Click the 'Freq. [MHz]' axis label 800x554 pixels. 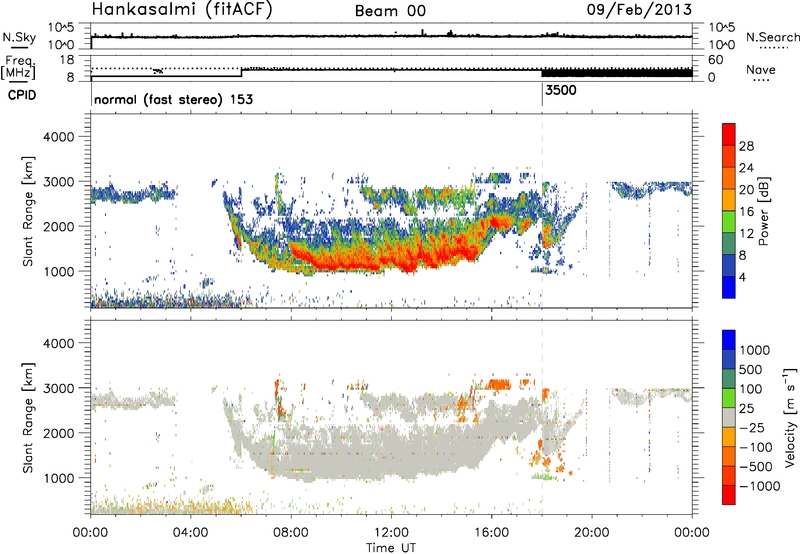18,67
